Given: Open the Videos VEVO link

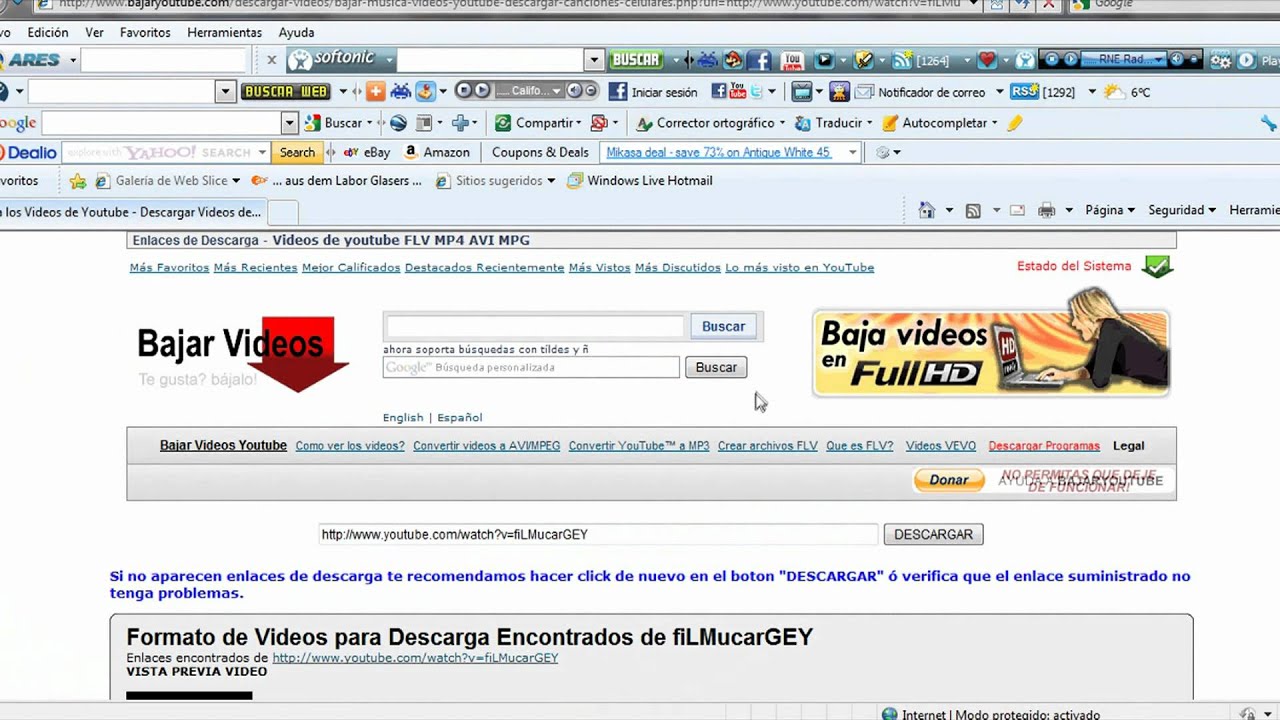Looking at the screenshot, I should (941, 446).
